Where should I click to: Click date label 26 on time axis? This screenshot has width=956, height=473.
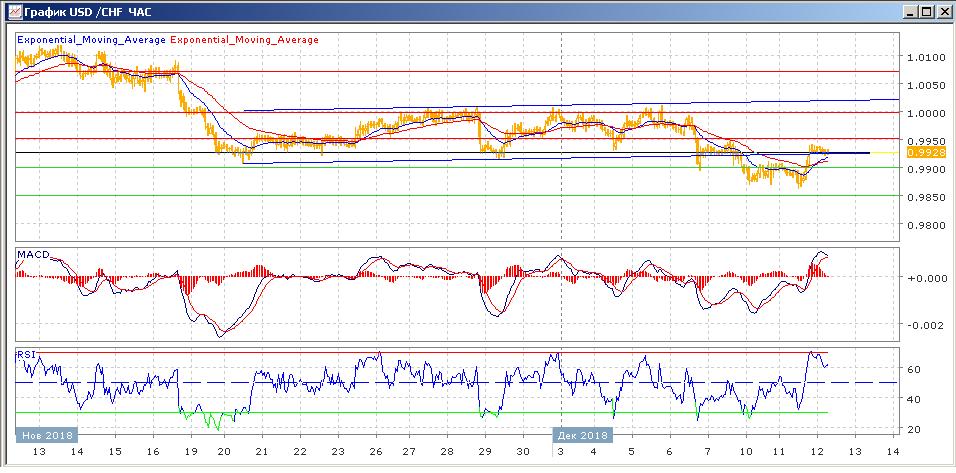[x=374, y=452]
